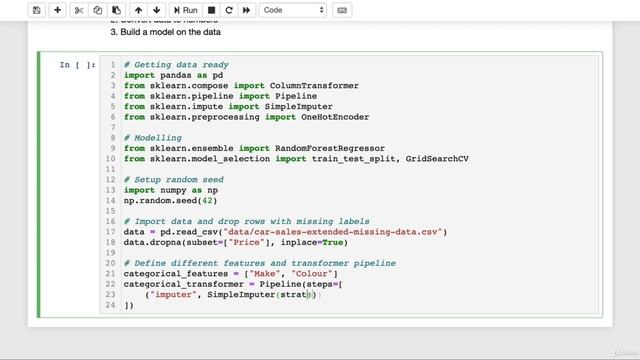Click the '# Import data and drop rows' comment
The image size is (640, 360).
pyautogui.click(x=247, y=222)
